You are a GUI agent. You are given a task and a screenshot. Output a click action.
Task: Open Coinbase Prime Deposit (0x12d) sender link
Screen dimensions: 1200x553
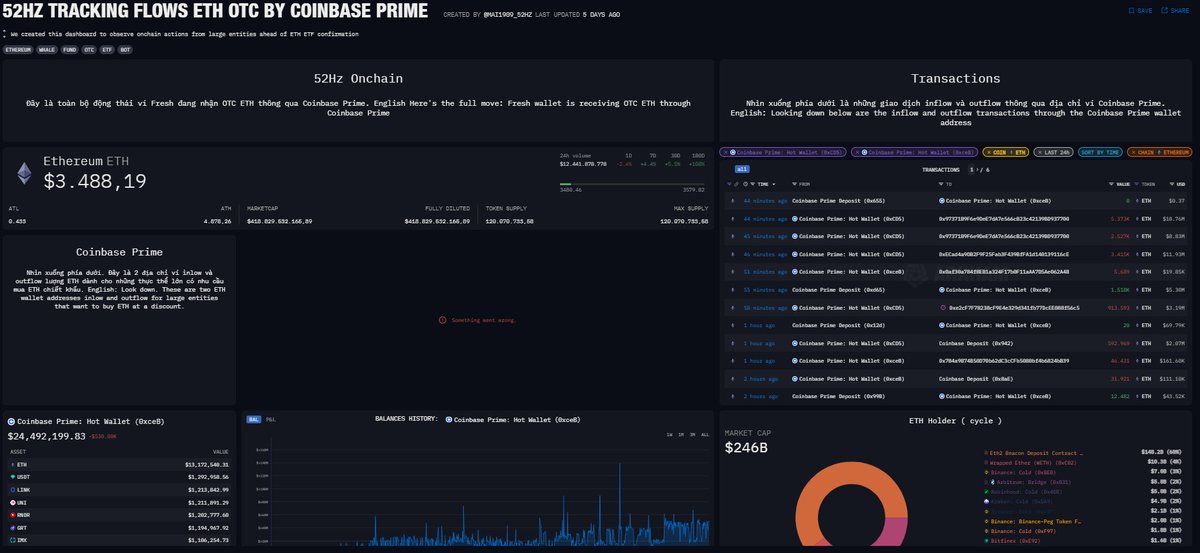pos(836,326)
